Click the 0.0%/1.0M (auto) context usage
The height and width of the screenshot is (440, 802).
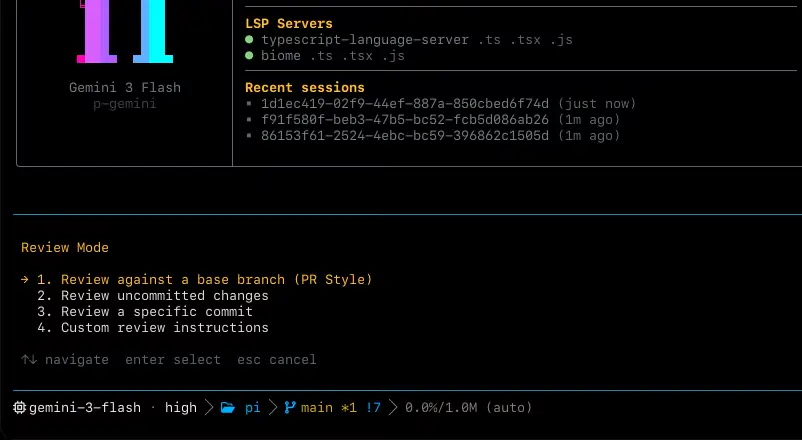point(469,408)
